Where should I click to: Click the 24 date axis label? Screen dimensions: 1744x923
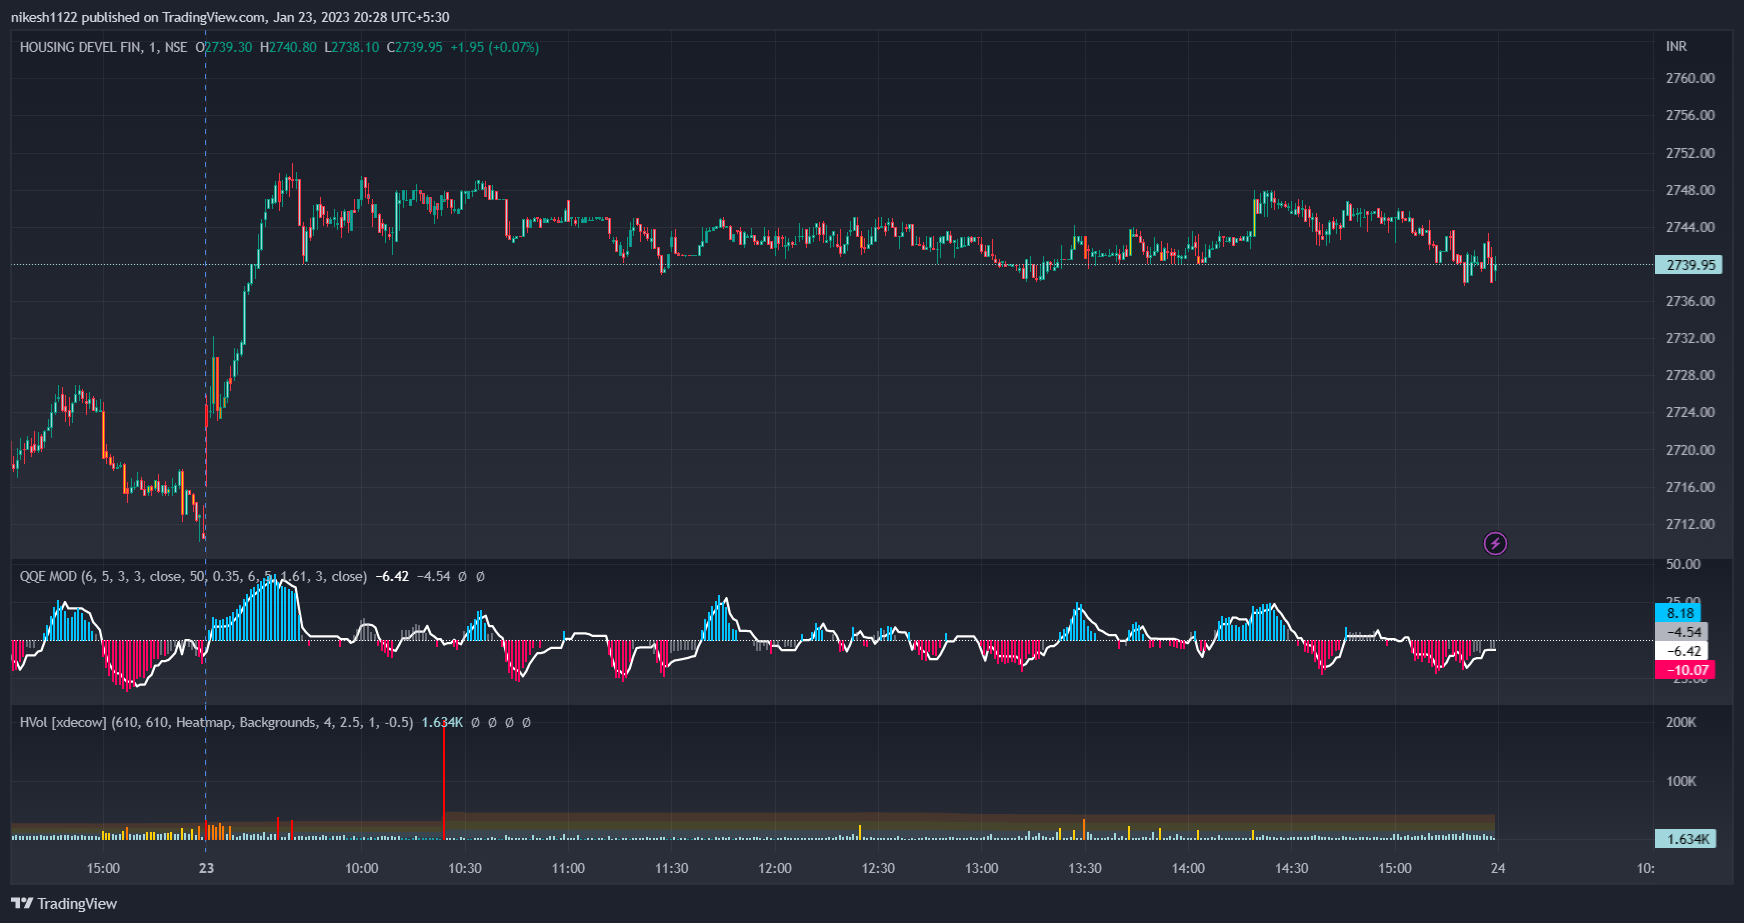(x=1498, y=868)
